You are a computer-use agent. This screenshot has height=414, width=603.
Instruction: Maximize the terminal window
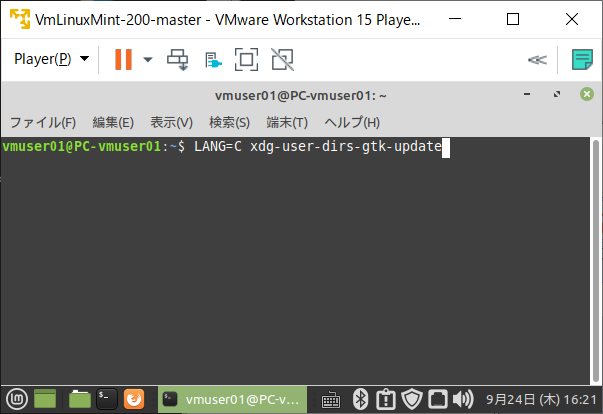point(557,94)
